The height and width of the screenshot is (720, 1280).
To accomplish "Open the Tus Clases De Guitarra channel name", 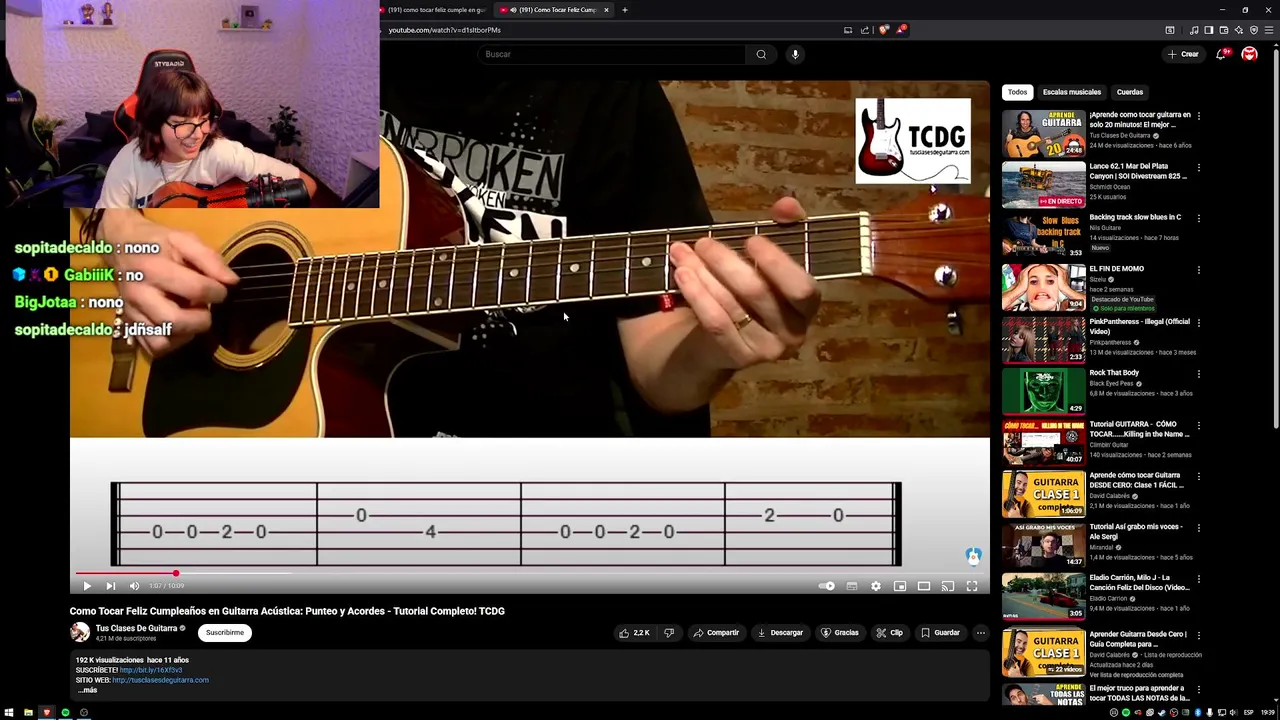I will [x=136, y=628].
